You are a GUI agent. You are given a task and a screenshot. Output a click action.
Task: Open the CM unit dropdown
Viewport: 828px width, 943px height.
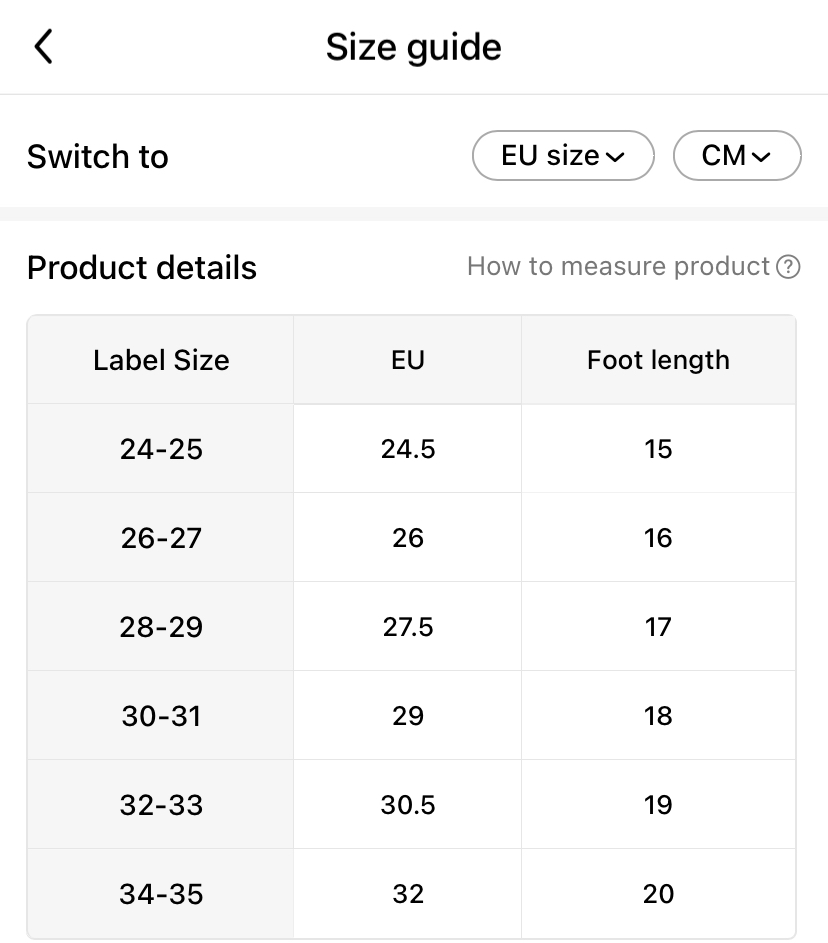tap(737, 156)
